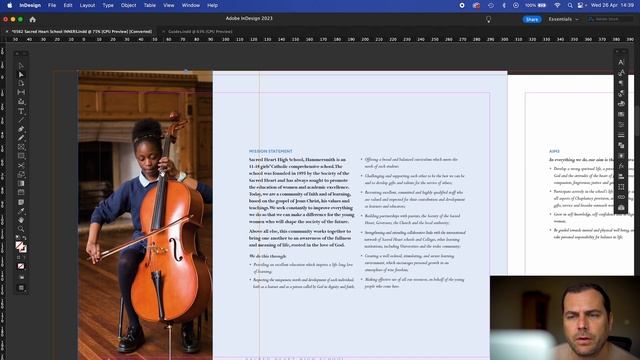640x360 pixels.
Task: Select the Fill color swatch in Tools
Action: (x=19, y=245)
